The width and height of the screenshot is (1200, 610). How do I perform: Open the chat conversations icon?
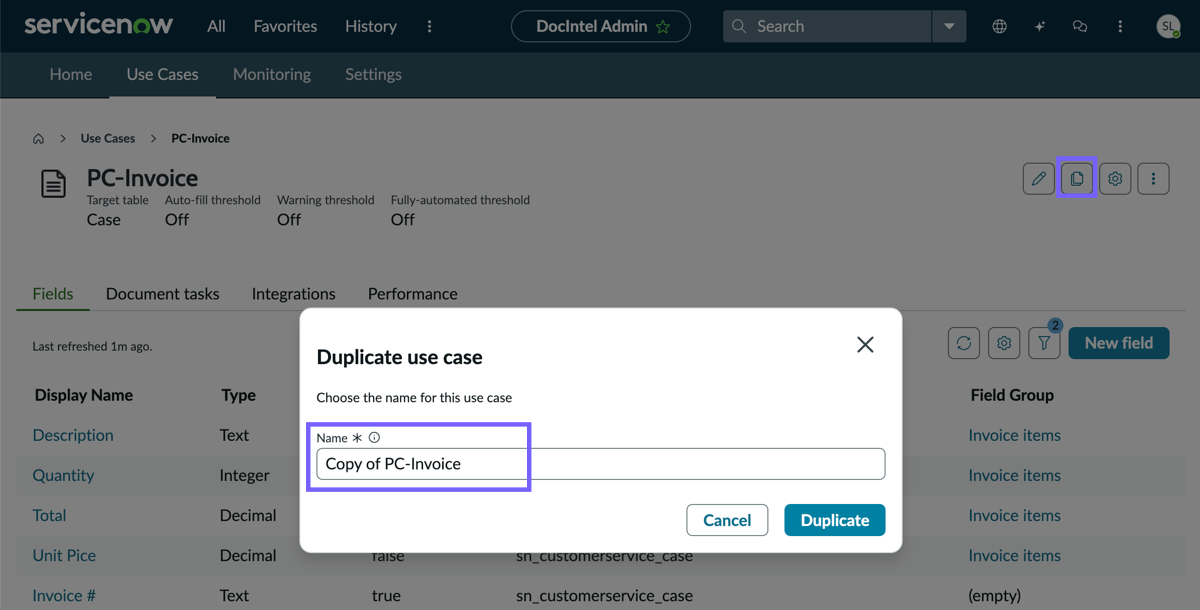(x=1080, y=26)
